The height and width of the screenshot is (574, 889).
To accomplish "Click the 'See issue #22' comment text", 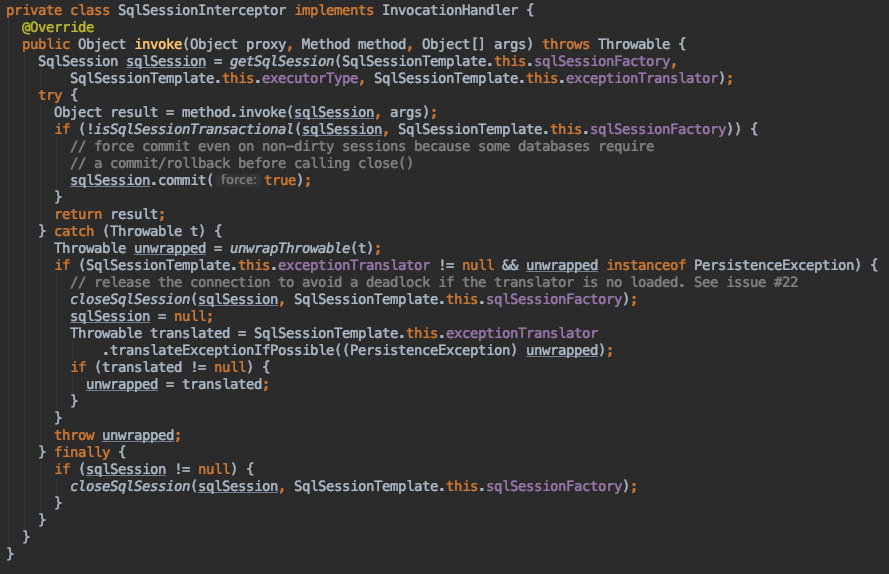I will (746, 282).
